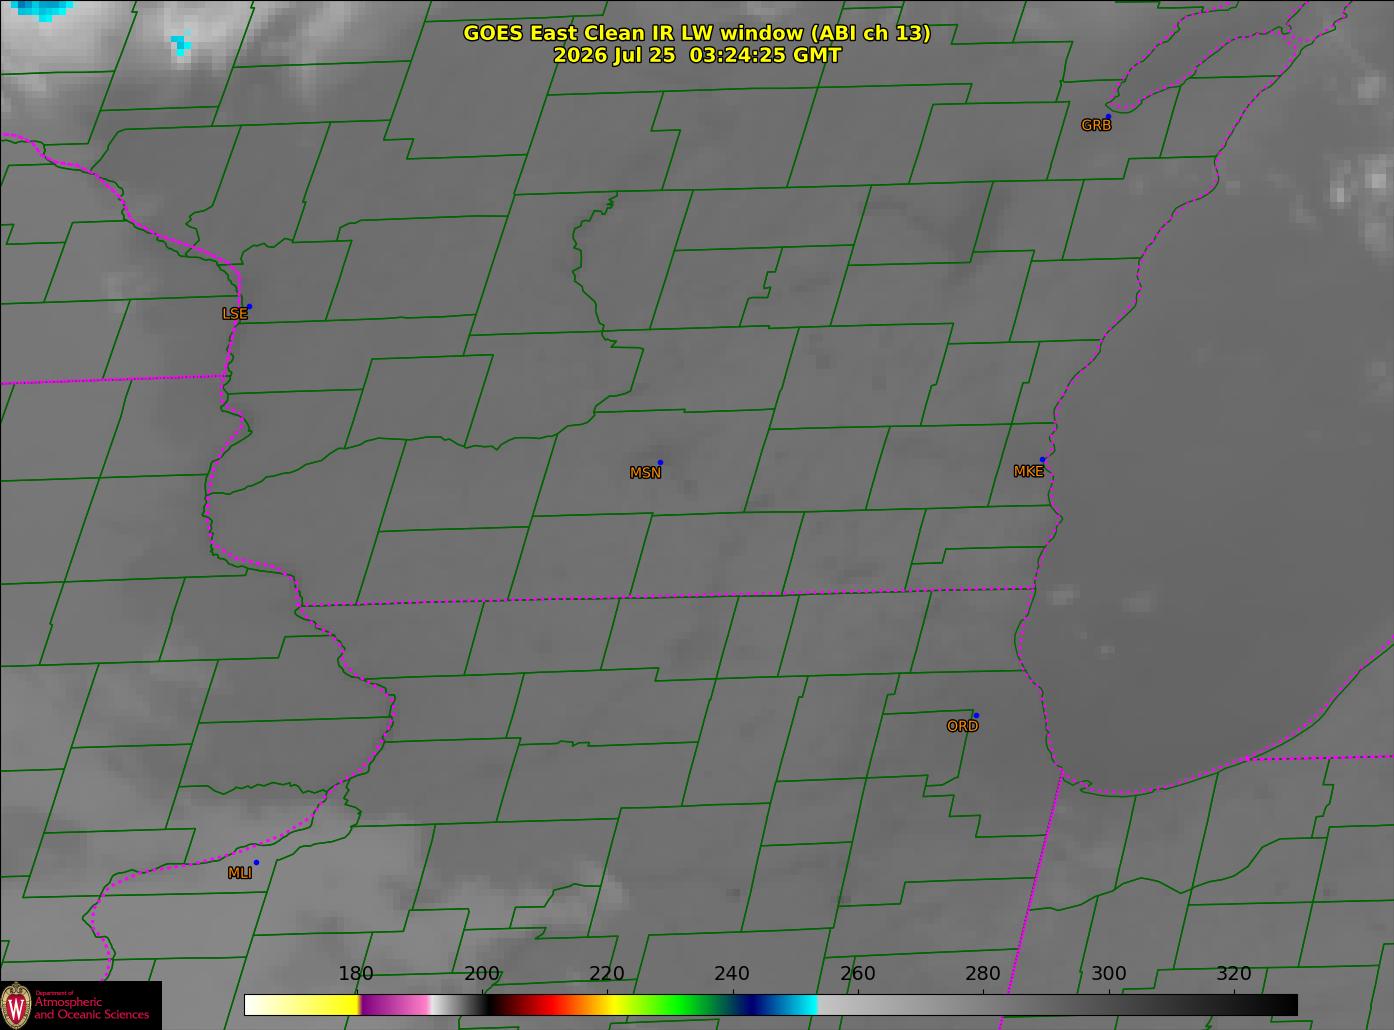Click the GOES East Clean IR title

(x=697, y=33)
